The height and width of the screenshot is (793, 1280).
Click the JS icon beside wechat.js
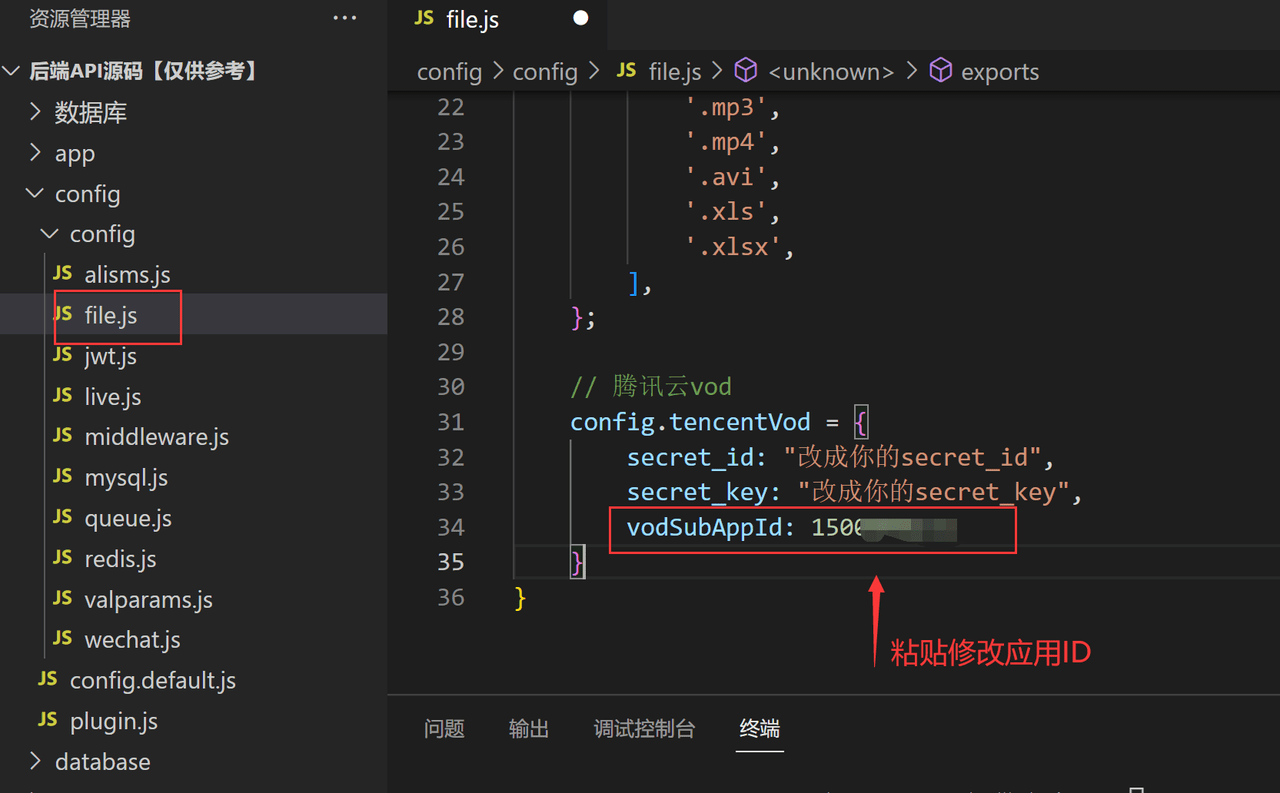pyautogui.click(x=62, y=638)
